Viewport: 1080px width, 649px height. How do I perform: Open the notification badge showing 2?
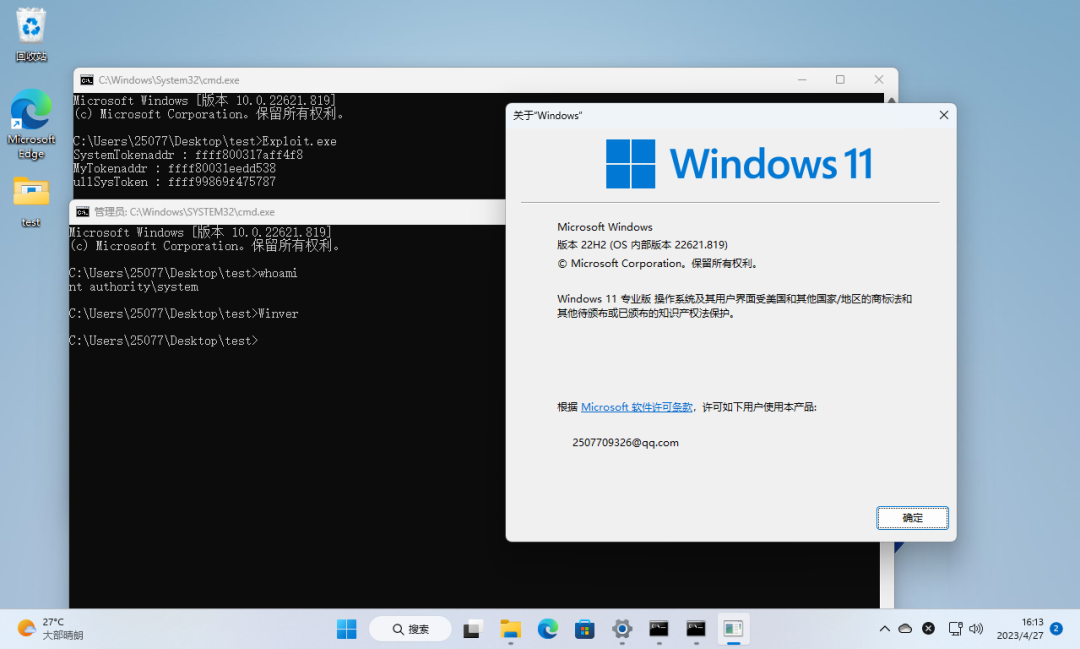click(x=1057, y=628)
